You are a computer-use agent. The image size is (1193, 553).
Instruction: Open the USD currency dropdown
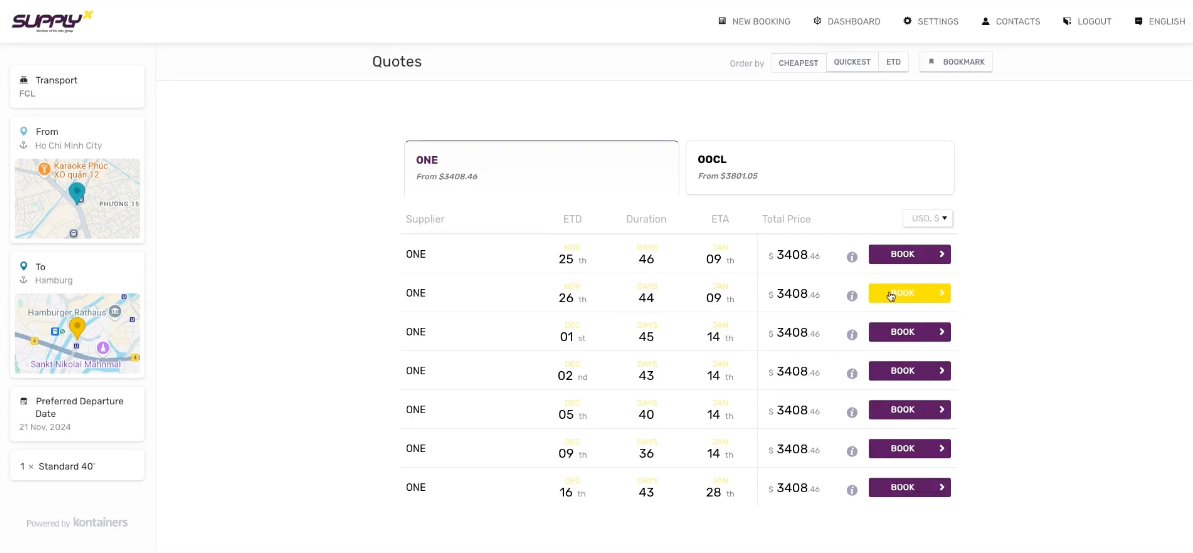[x=928, y=218]
